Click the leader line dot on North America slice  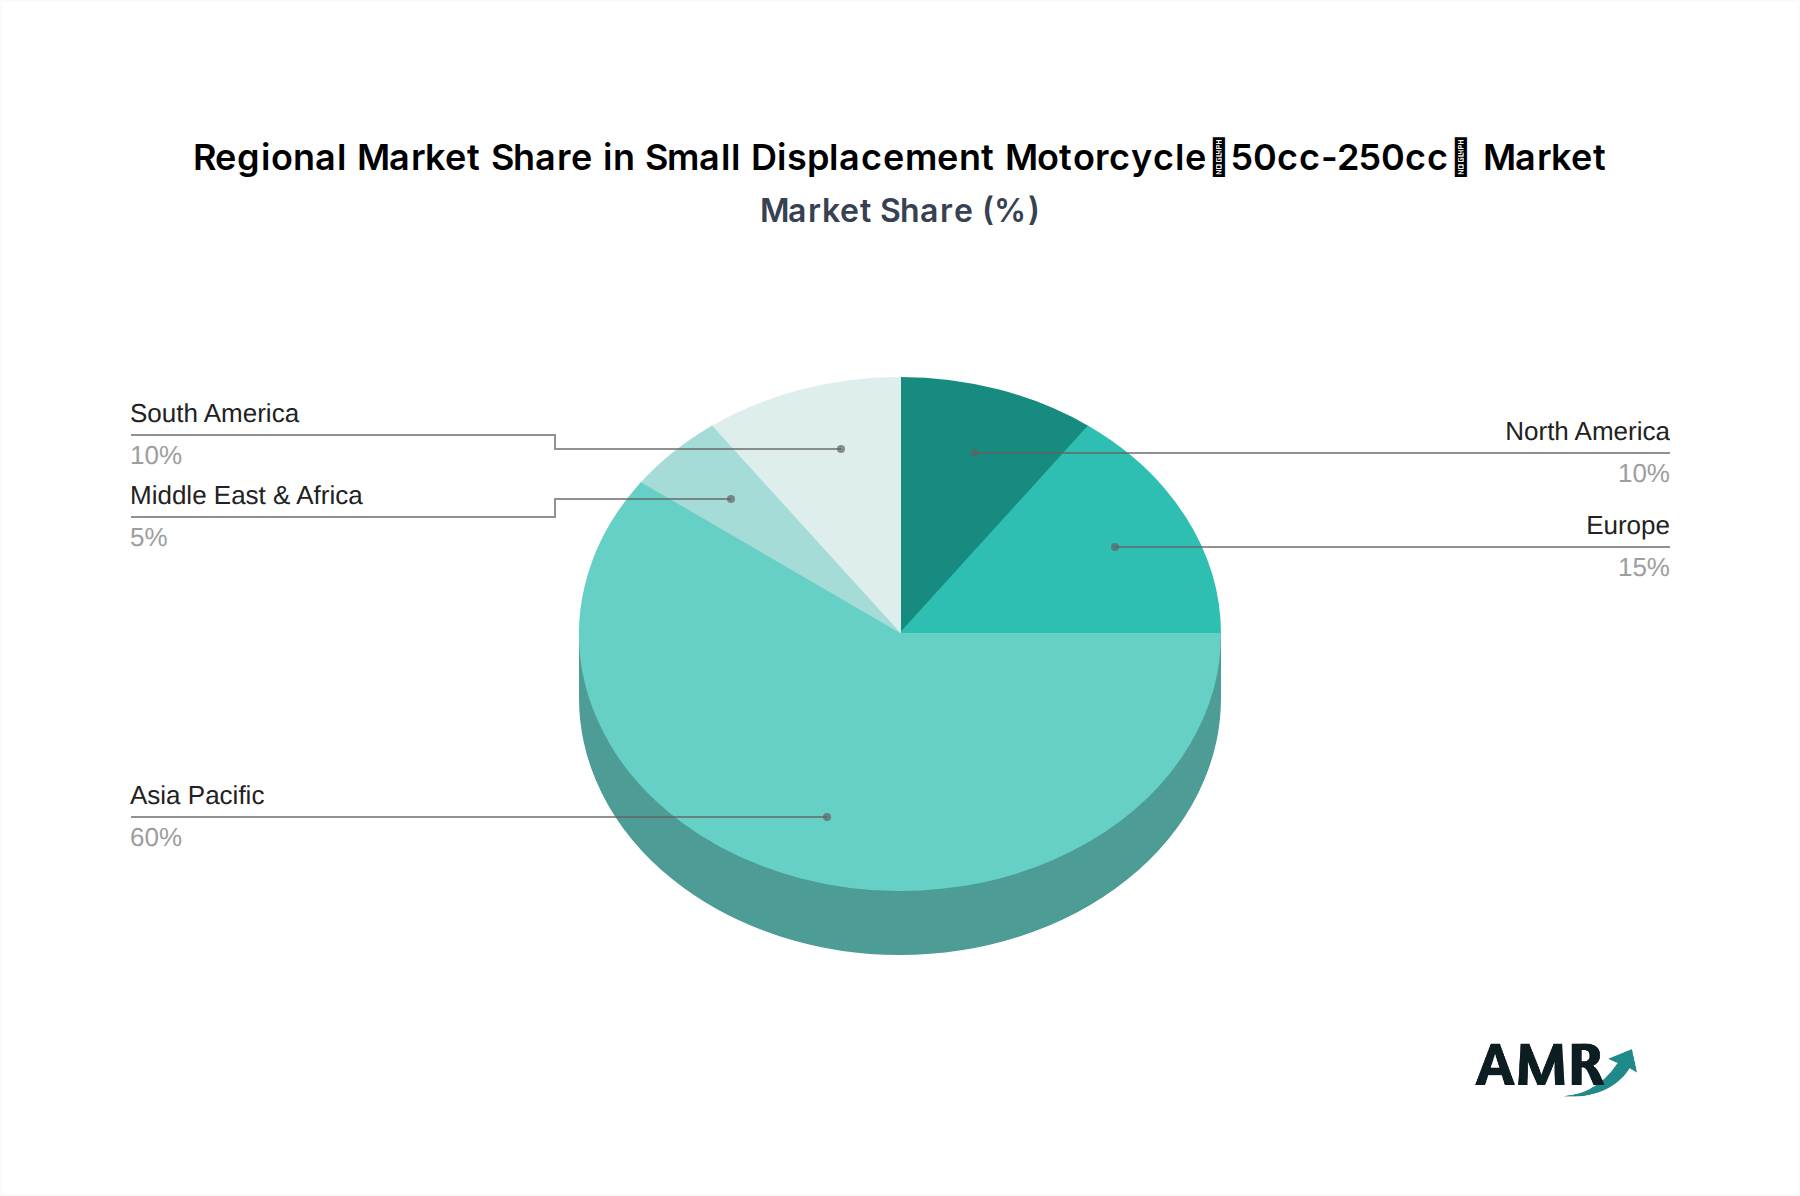tap(974, 455)
